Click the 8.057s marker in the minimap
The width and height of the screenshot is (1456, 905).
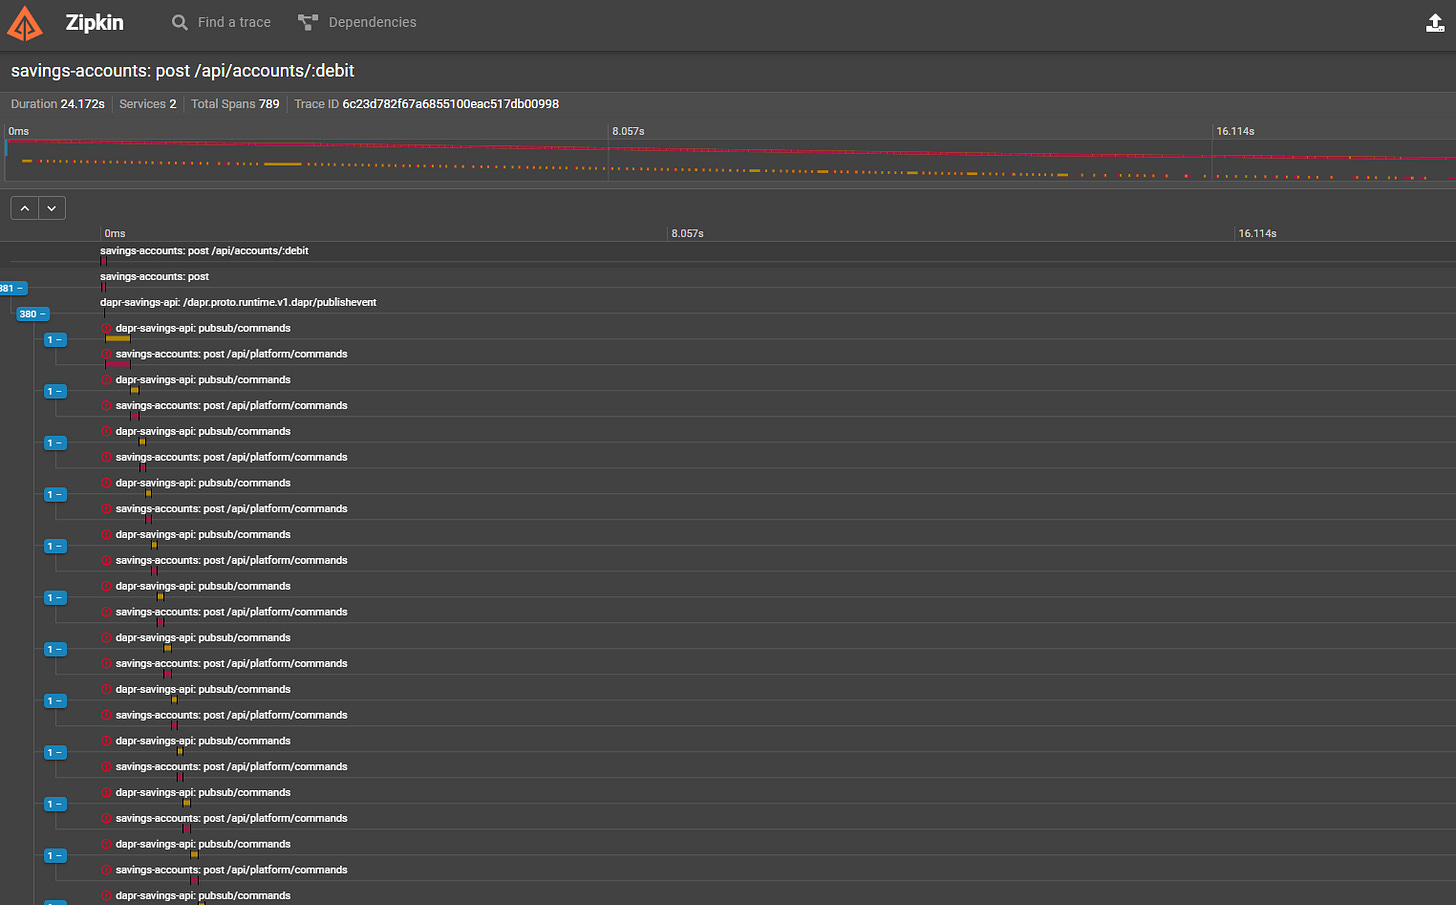click(x=628, y=131)
